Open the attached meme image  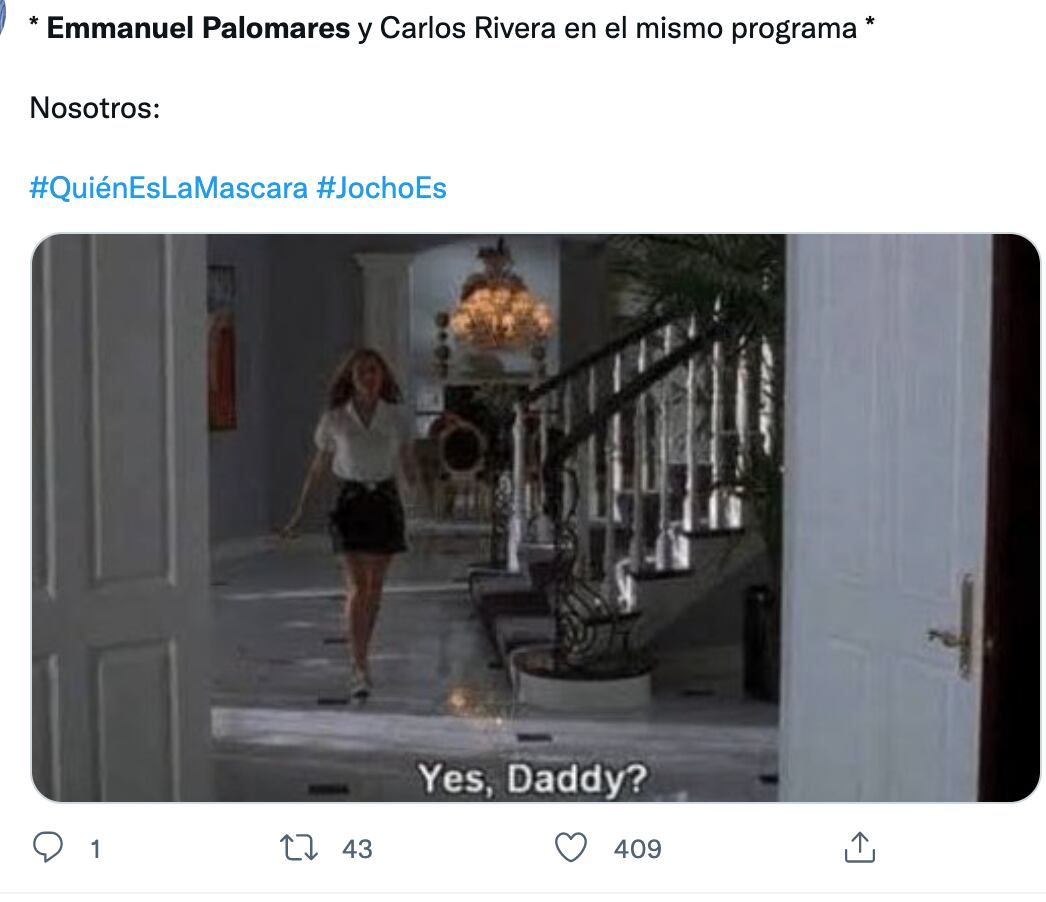536,518
